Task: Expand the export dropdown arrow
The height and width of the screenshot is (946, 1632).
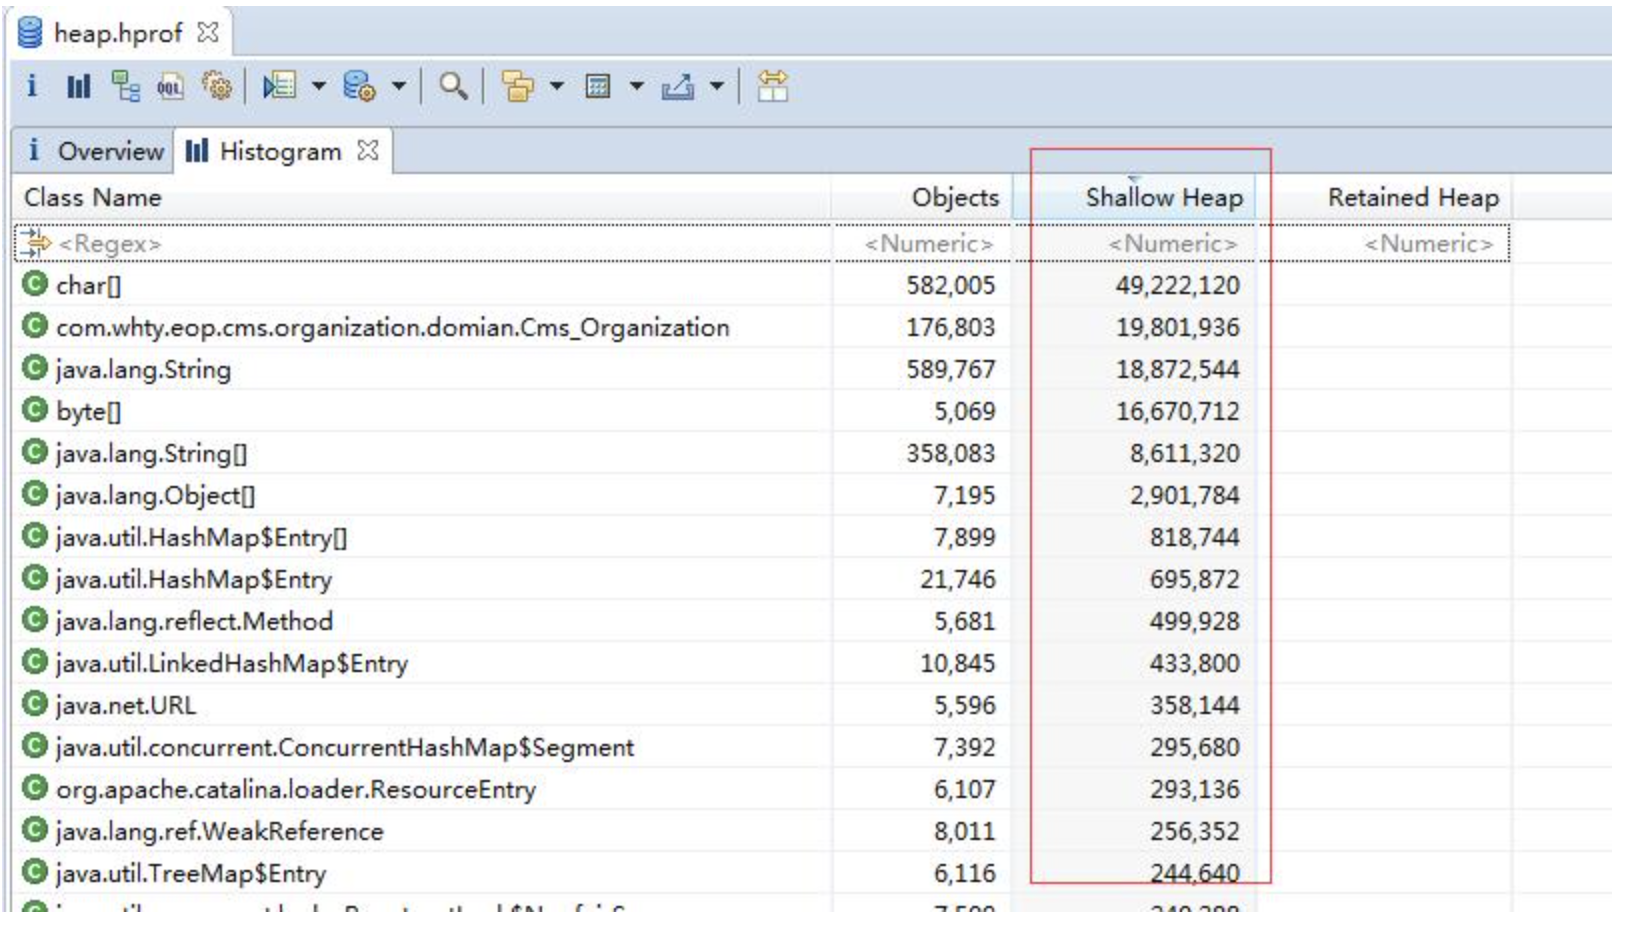Action: [x=717, y=87]
